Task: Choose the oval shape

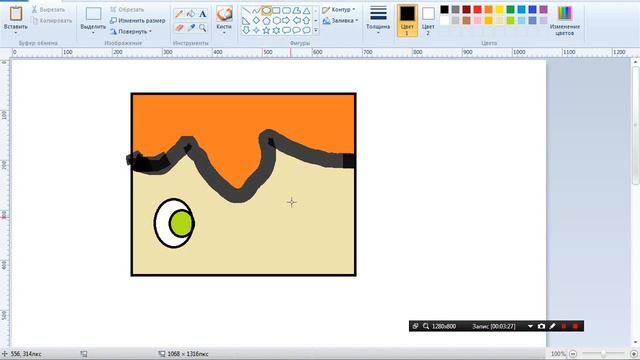Action: [x=267, y=11]
